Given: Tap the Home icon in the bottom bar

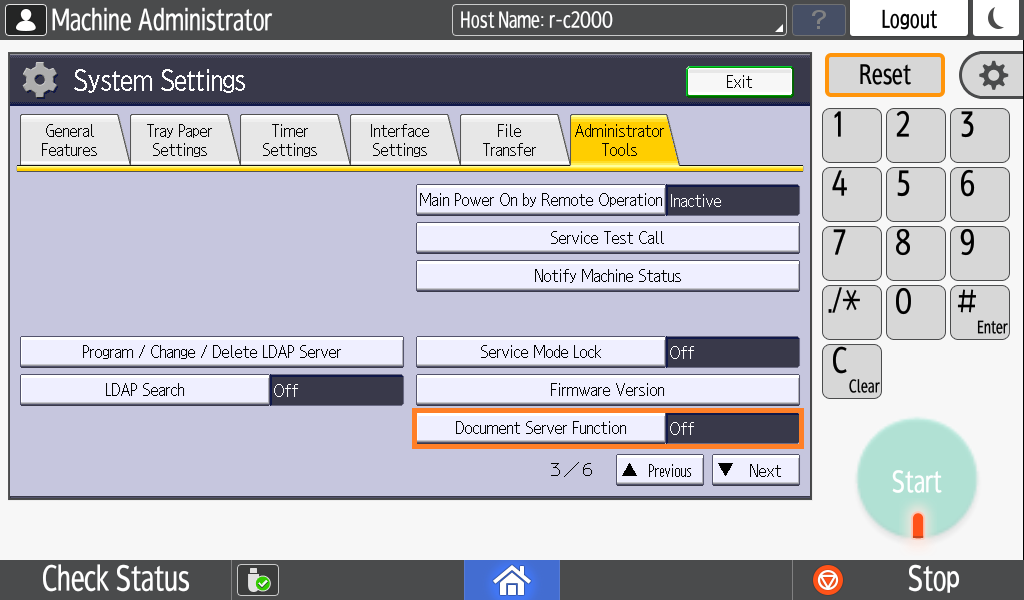Looking at the screenshot, I should [x=511, y=580].
